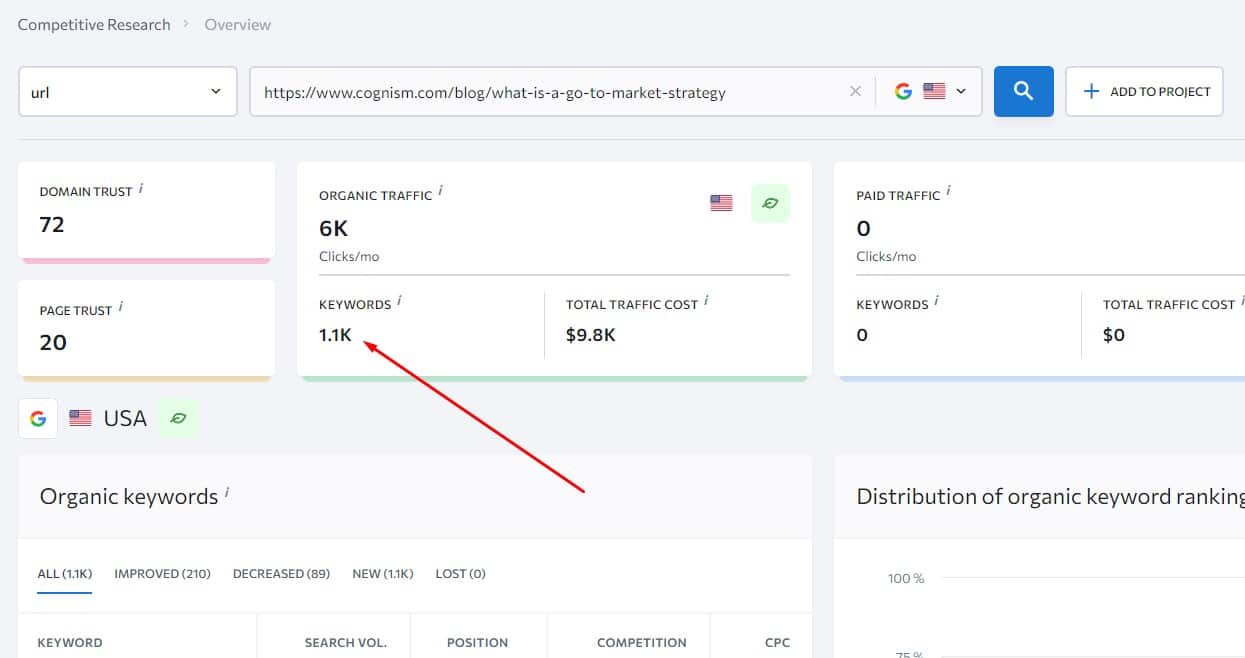Open Competitive Research breadcrumb
Viewport: 1245px width, 658px height.
point(94,24)
